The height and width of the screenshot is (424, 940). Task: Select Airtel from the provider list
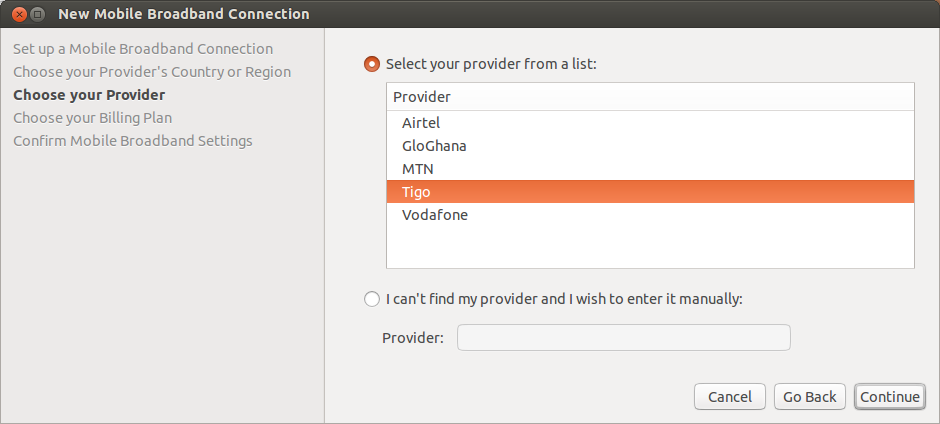point(650,123)
